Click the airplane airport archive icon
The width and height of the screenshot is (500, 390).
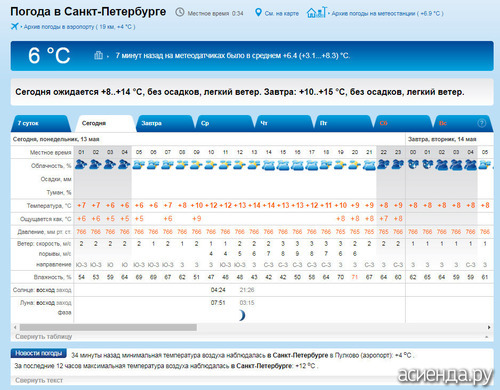pos(14,26)
